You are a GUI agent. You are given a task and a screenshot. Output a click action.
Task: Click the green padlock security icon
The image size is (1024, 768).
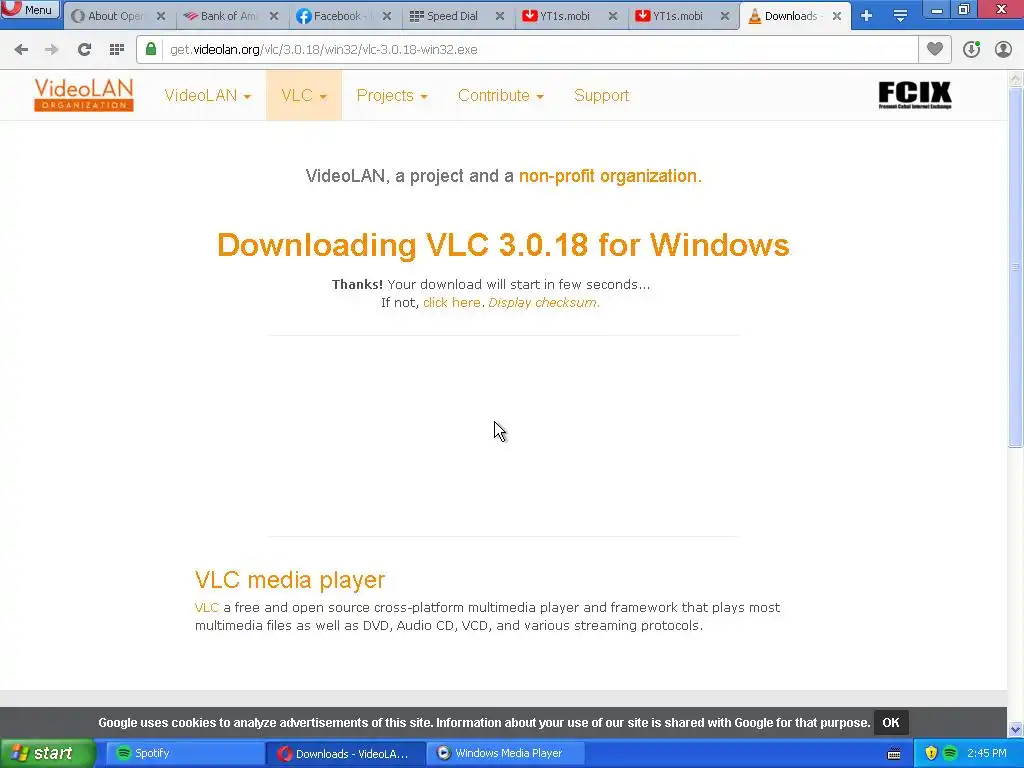click(151, 50)
